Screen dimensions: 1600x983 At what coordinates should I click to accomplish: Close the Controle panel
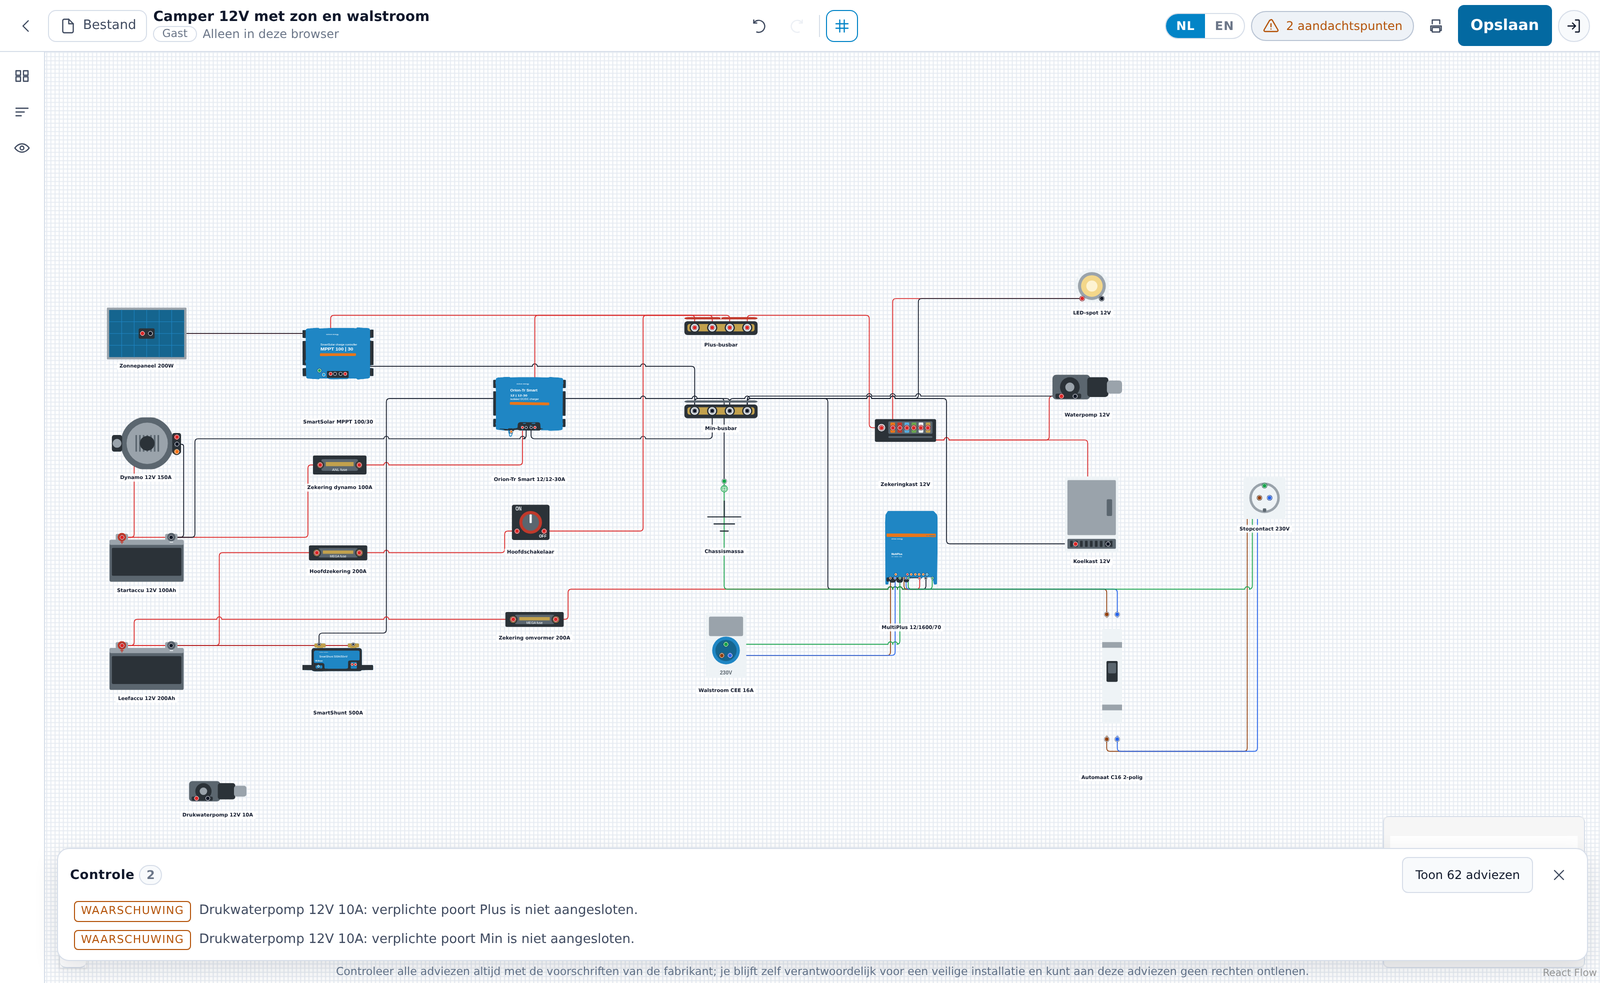[x=1559, y=875]
